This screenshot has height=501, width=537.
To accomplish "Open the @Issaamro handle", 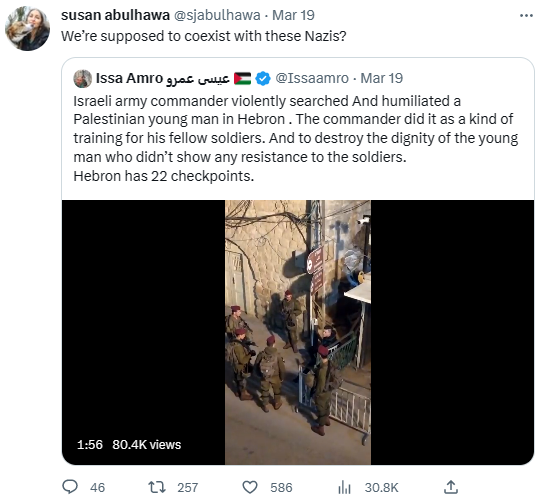I will [312, 78].
